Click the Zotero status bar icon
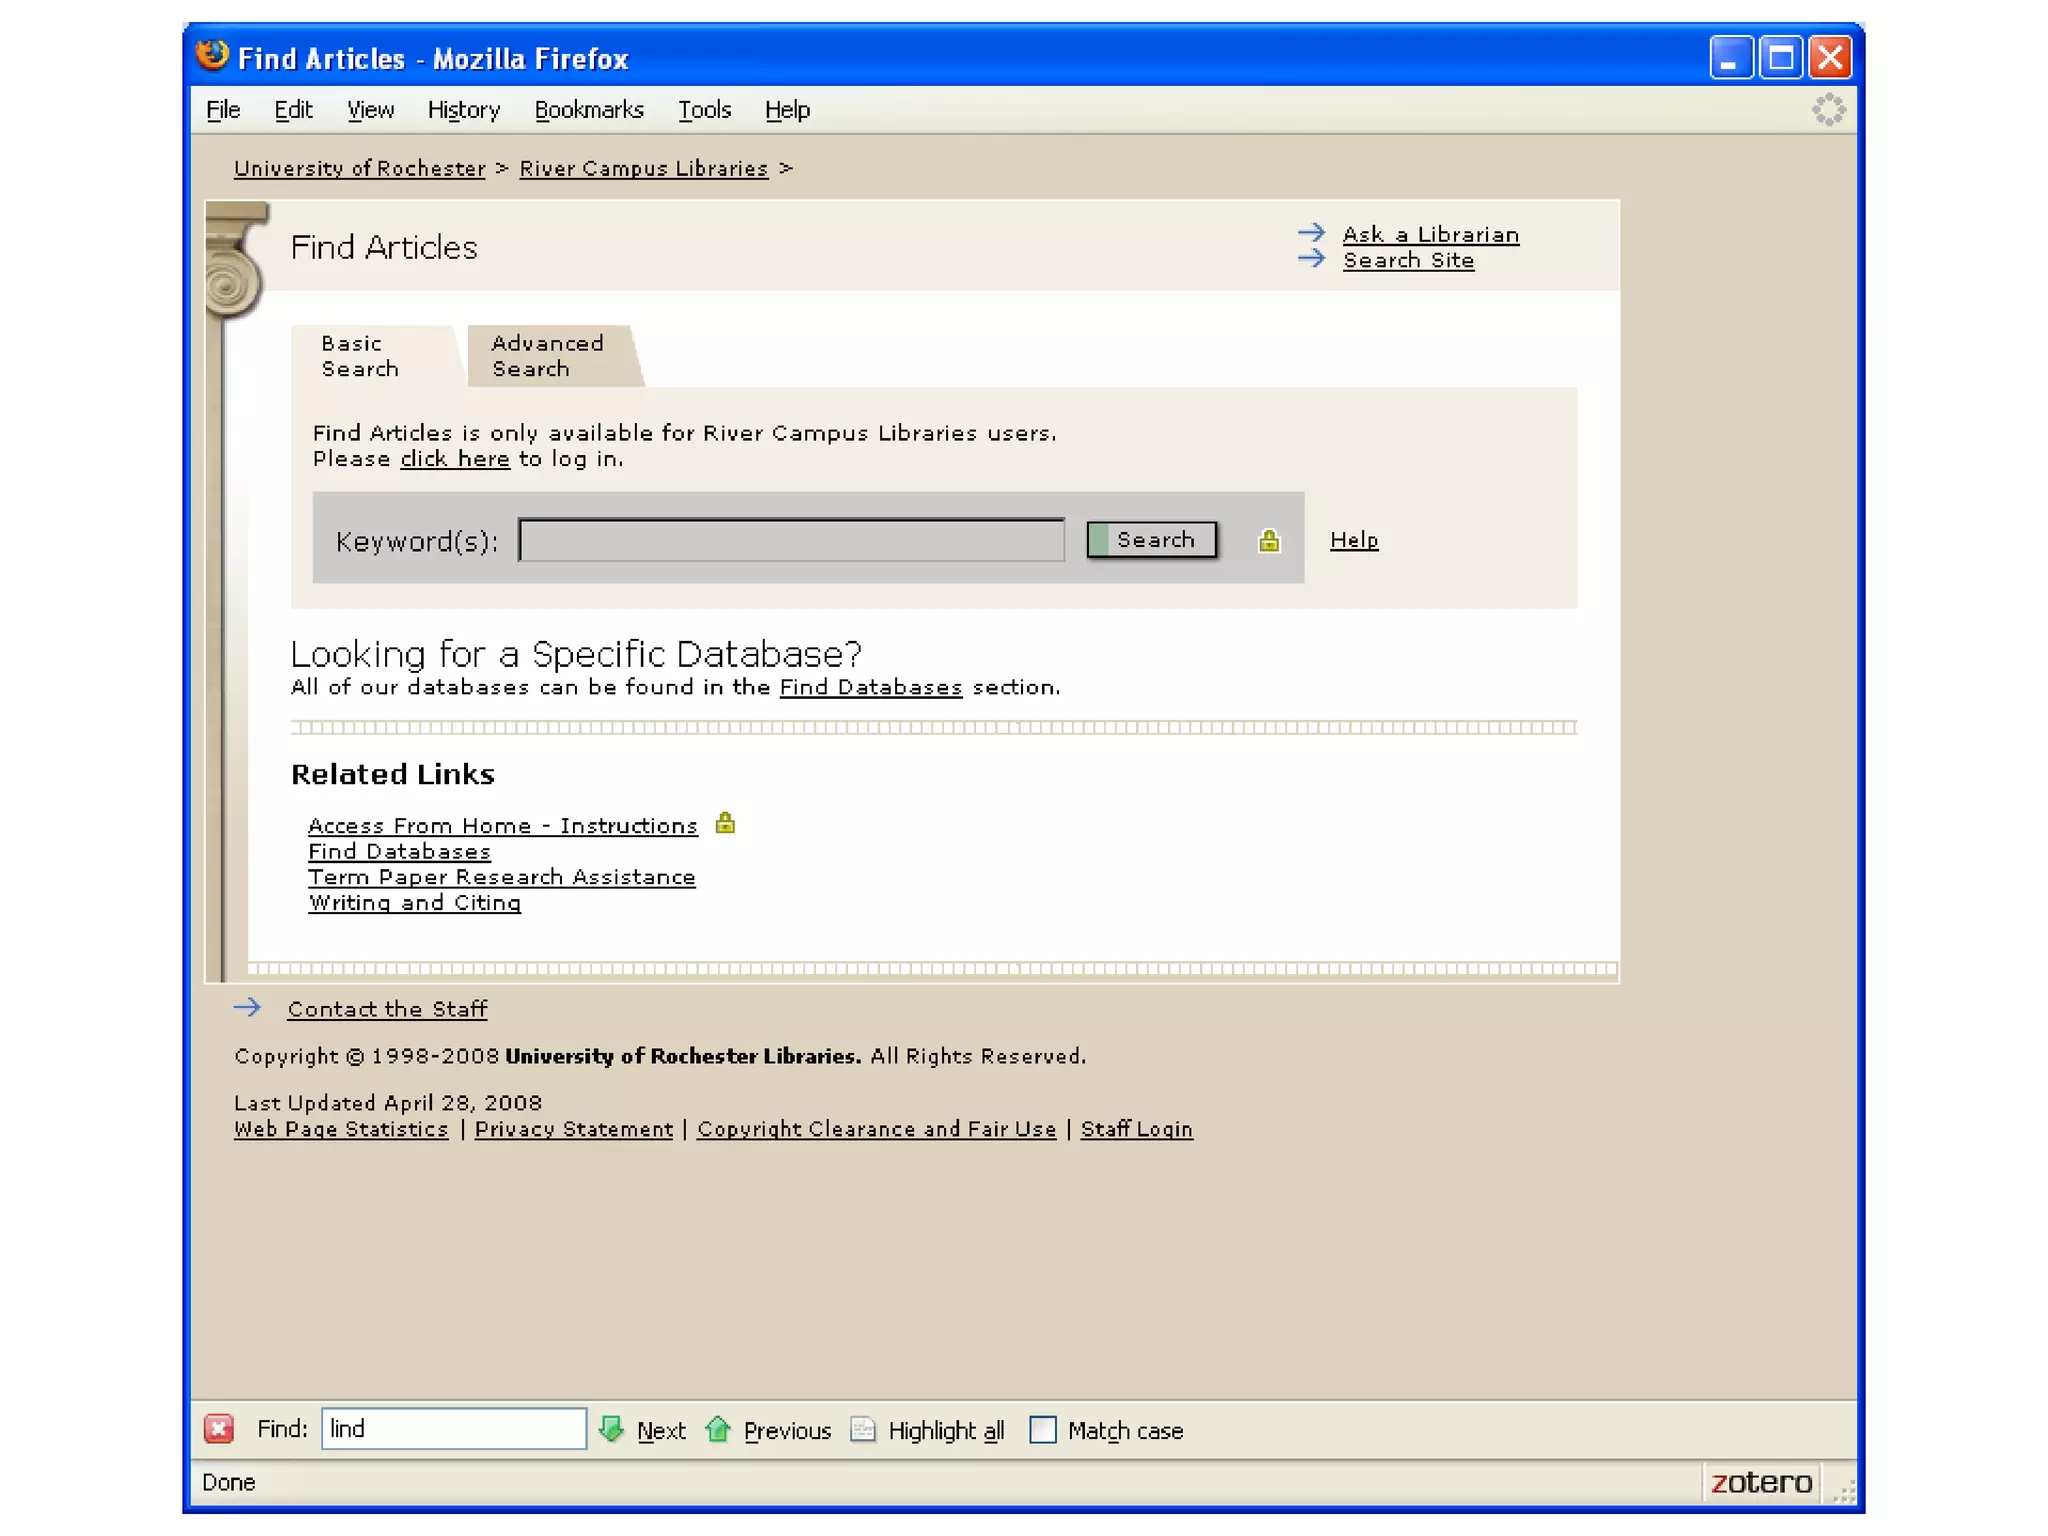Image resolution: width=2048 pixels, height=1536 pixels. pyautogui.click(x=1760, y=1482)
